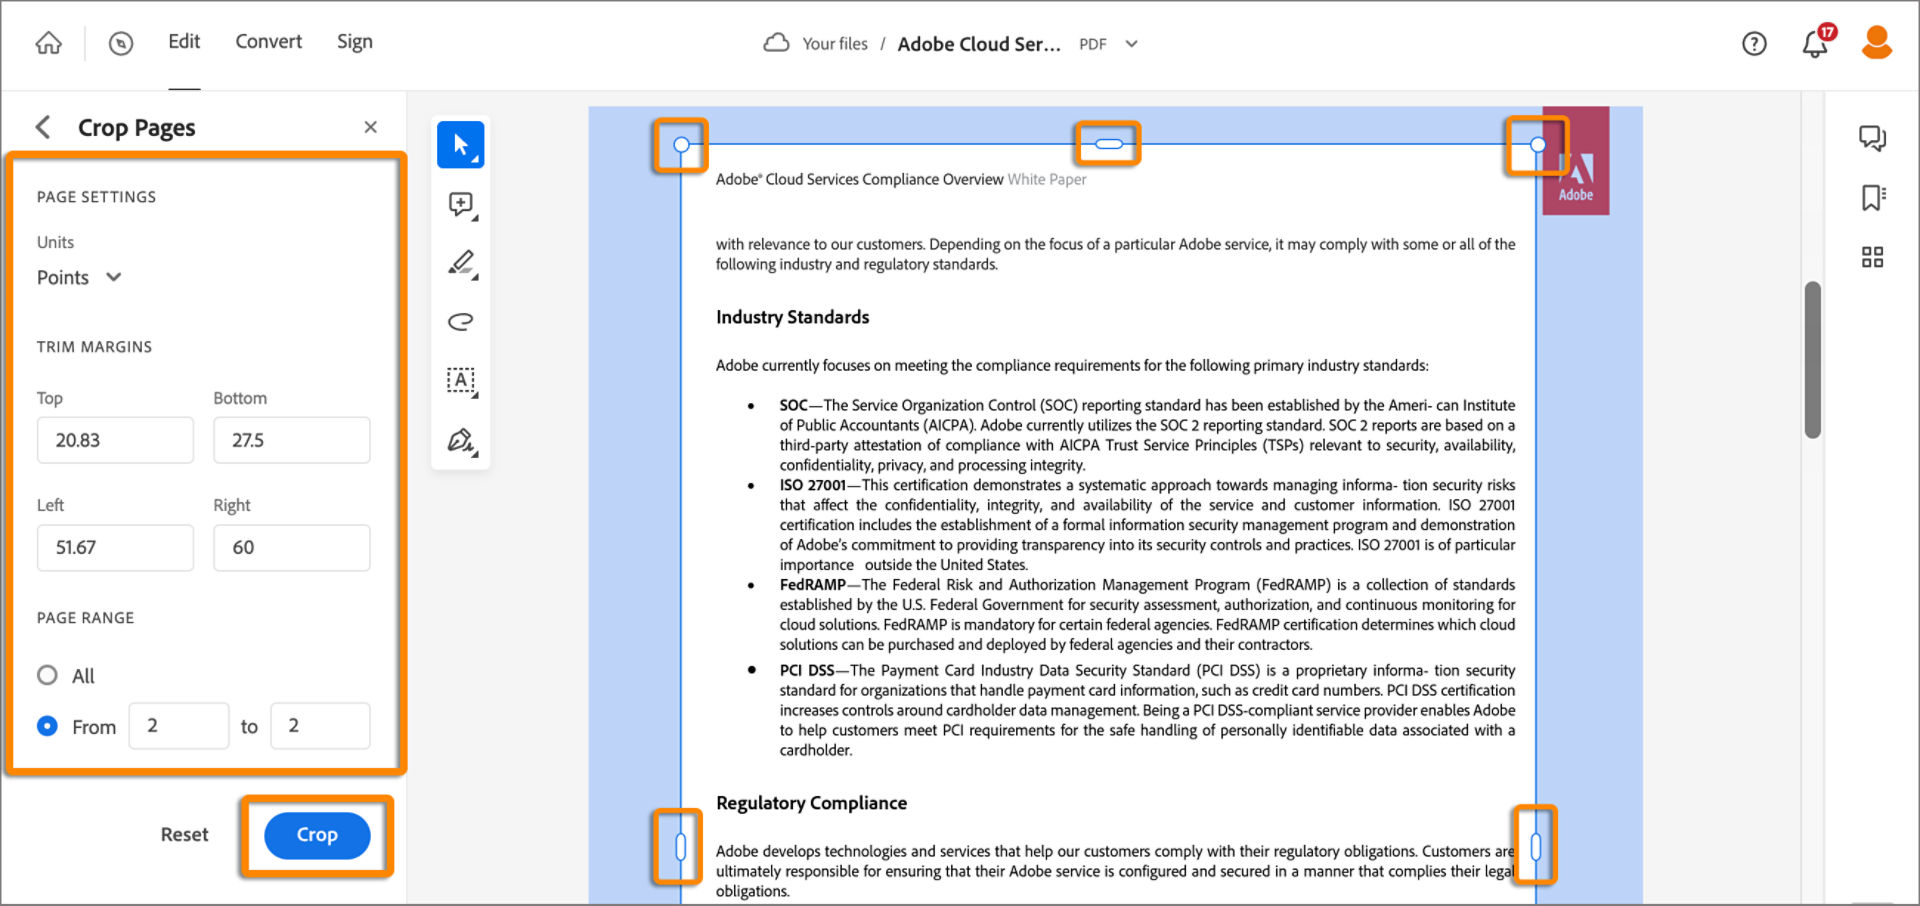The height and width of the screenshot is (906, 1920).
Task: Click the document vertical scrollbar thumb
Action: (x=1812, y=360)
